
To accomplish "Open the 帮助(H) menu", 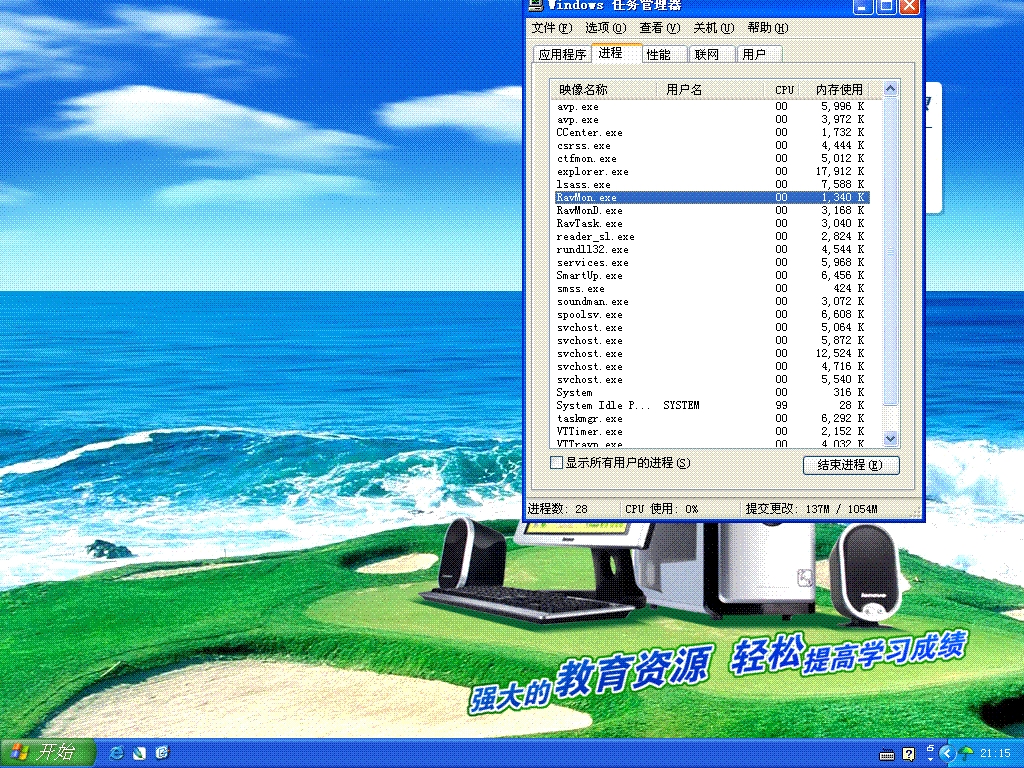I will tap(768, 27).
